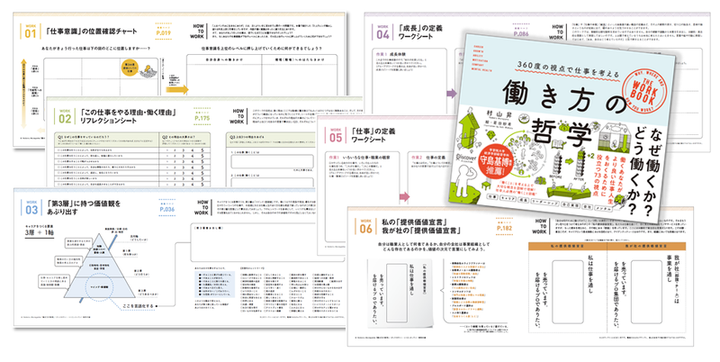The width and height of the screenshot is (720, 362).
Task: Click the blue checklist box on WORK 03
Action: (x=214, y=285)
